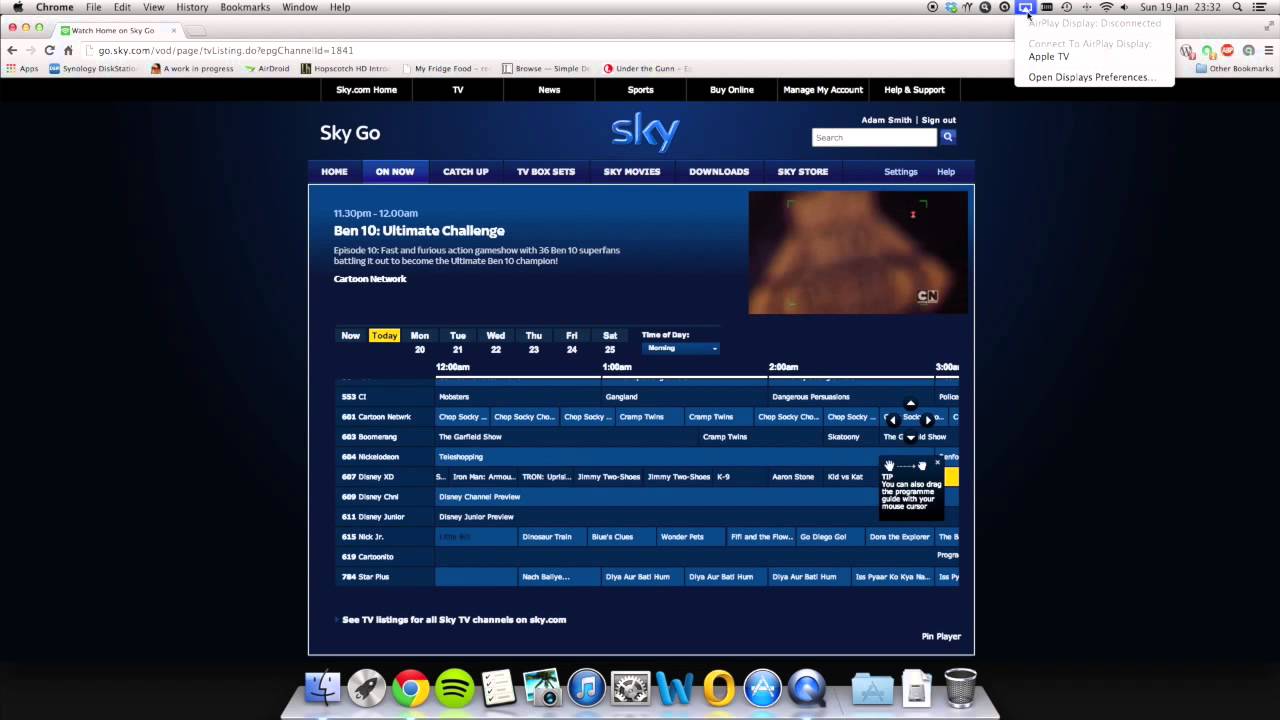This screenshot has width=1280, height=720.
Task: Reload the page in Chrome
Action: 49,50
